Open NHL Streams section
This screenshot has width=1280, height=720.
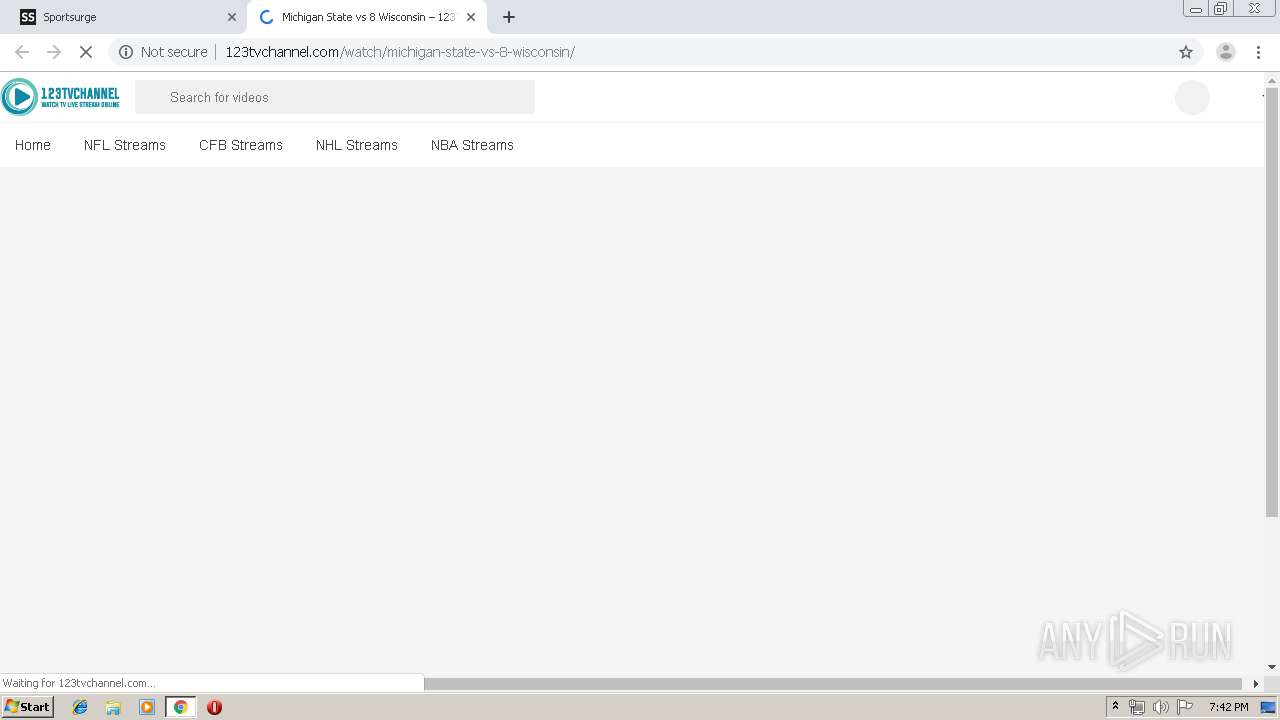pos(357,145)
